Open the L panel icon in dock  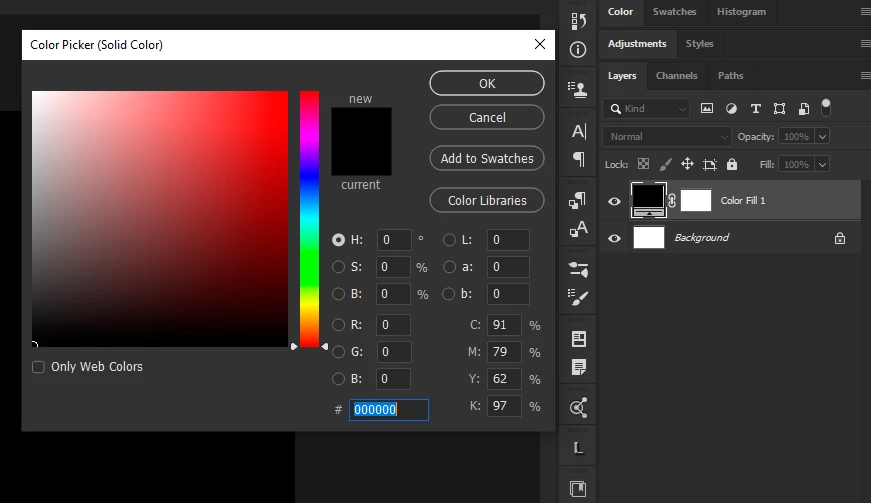(x=578, y=448)
